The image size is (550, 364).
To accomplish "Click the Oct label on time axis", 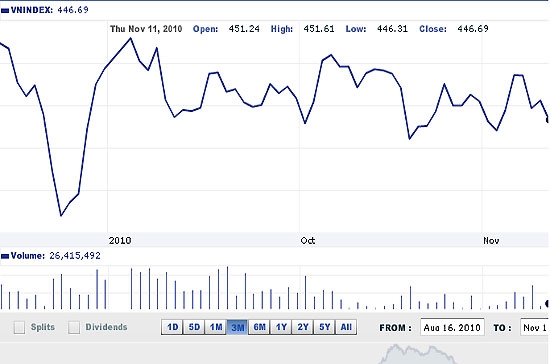I will [x=308, y=241].
